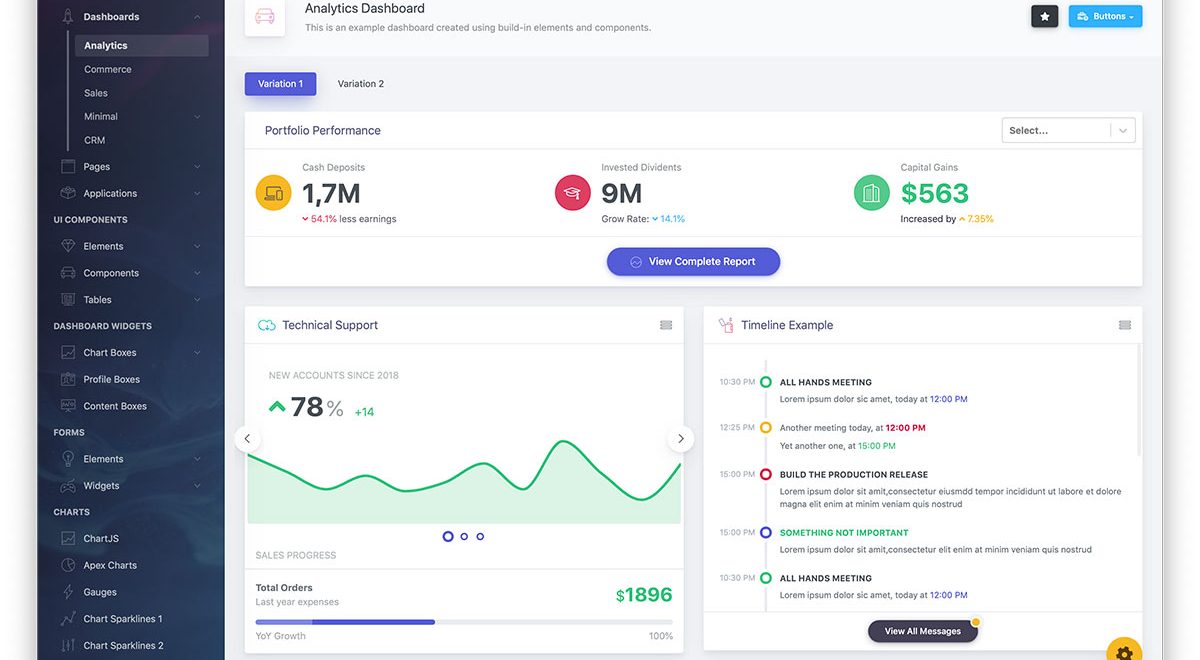Open the Select... dropdown in Portfolio Performance
Screen dimensions: 1200x660
pos(1068,130)
